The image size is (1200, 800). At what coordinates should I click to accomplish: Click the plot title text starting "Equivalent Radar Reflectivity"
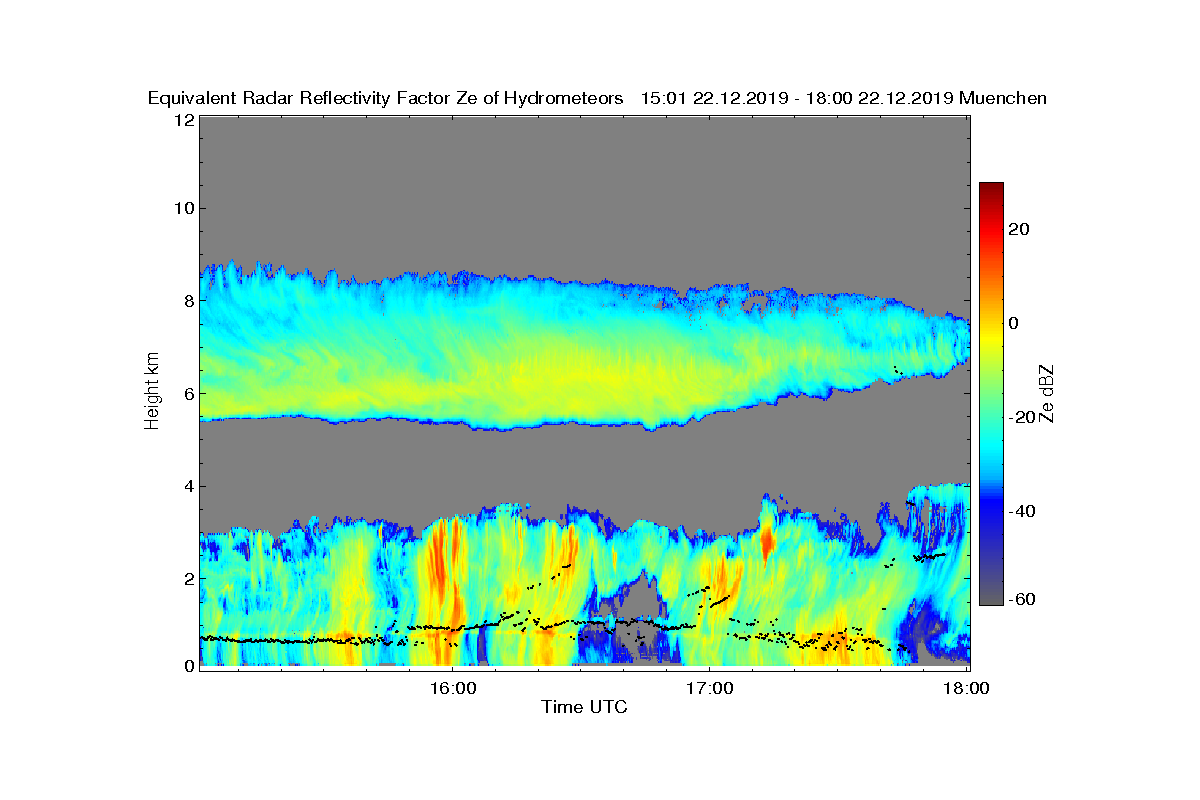tap(385, 98)
